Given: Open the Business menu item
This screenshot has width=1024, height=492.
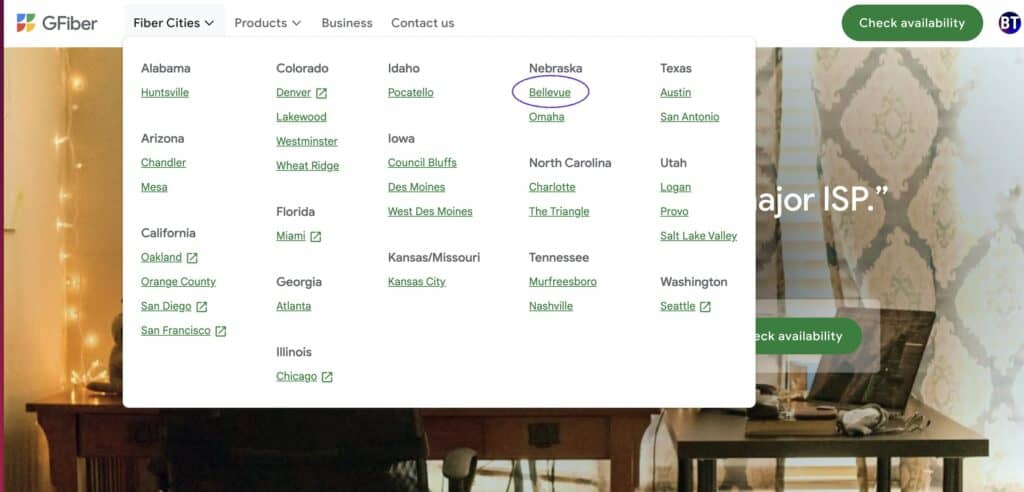Looking at the screenshot, I should pos(347,23).
